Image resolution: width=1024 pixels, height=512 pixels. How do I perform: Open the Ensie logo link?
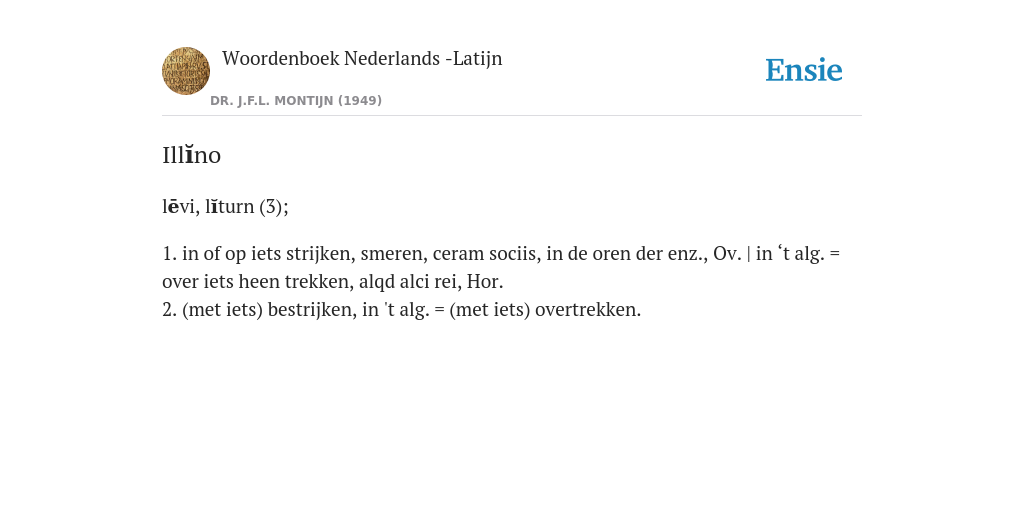coord(804,70)
